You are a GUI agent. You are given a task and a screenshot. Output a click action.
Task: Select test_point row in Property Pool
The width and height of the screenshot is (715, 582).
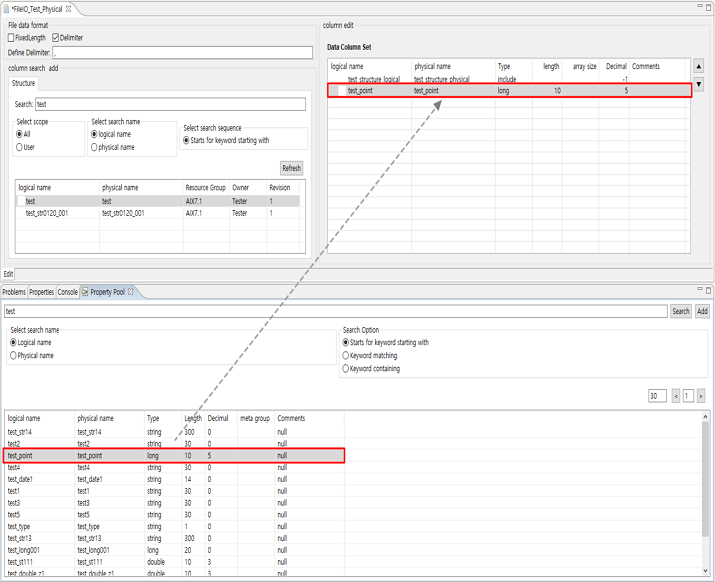pyautogui.click(x=174, y=455)
